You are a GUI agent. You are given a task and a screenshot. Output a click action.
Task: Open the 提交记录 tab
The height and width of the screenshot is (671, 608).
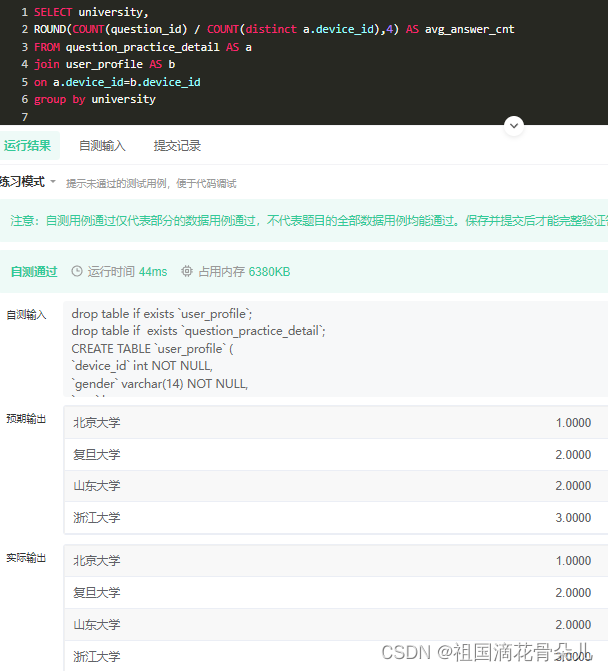pyautogui.click(x=177, y=146)
